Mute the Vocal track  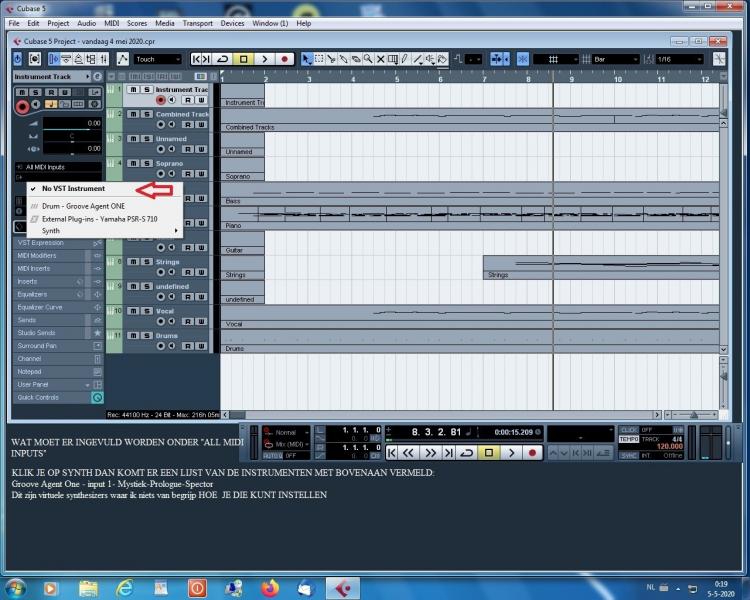[x=133, y=311]
